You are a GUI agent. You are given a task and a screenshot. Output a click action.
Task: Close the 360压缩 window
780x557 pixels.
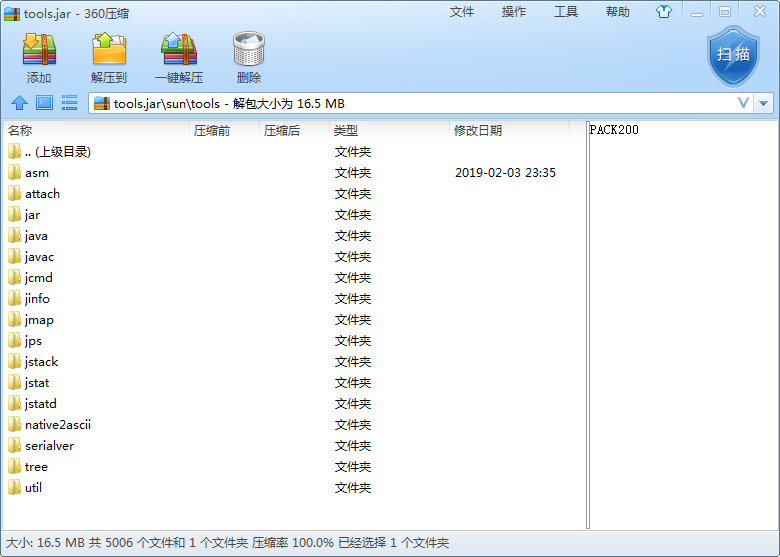tap(760, 11)
